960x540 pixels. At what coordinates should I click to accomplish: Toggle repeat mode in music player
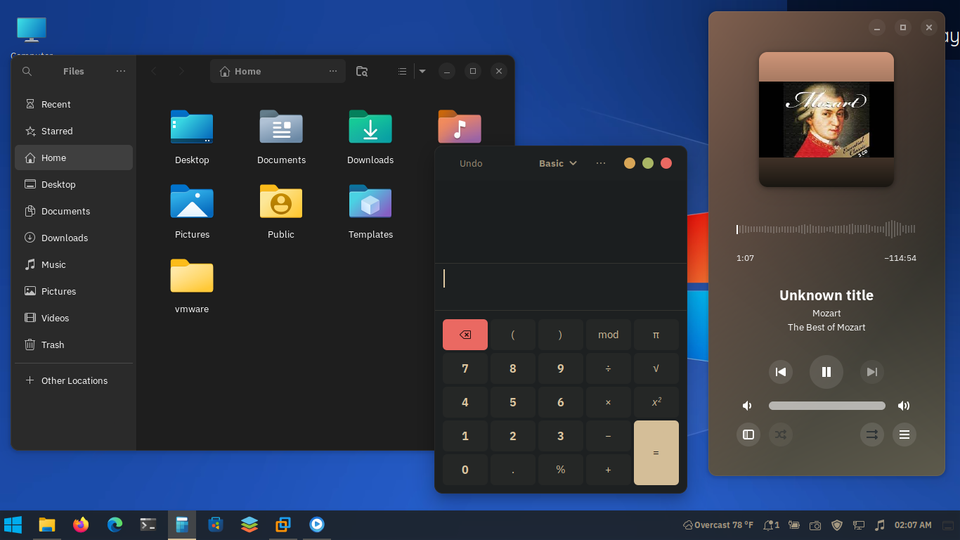[x=872, y=435]
